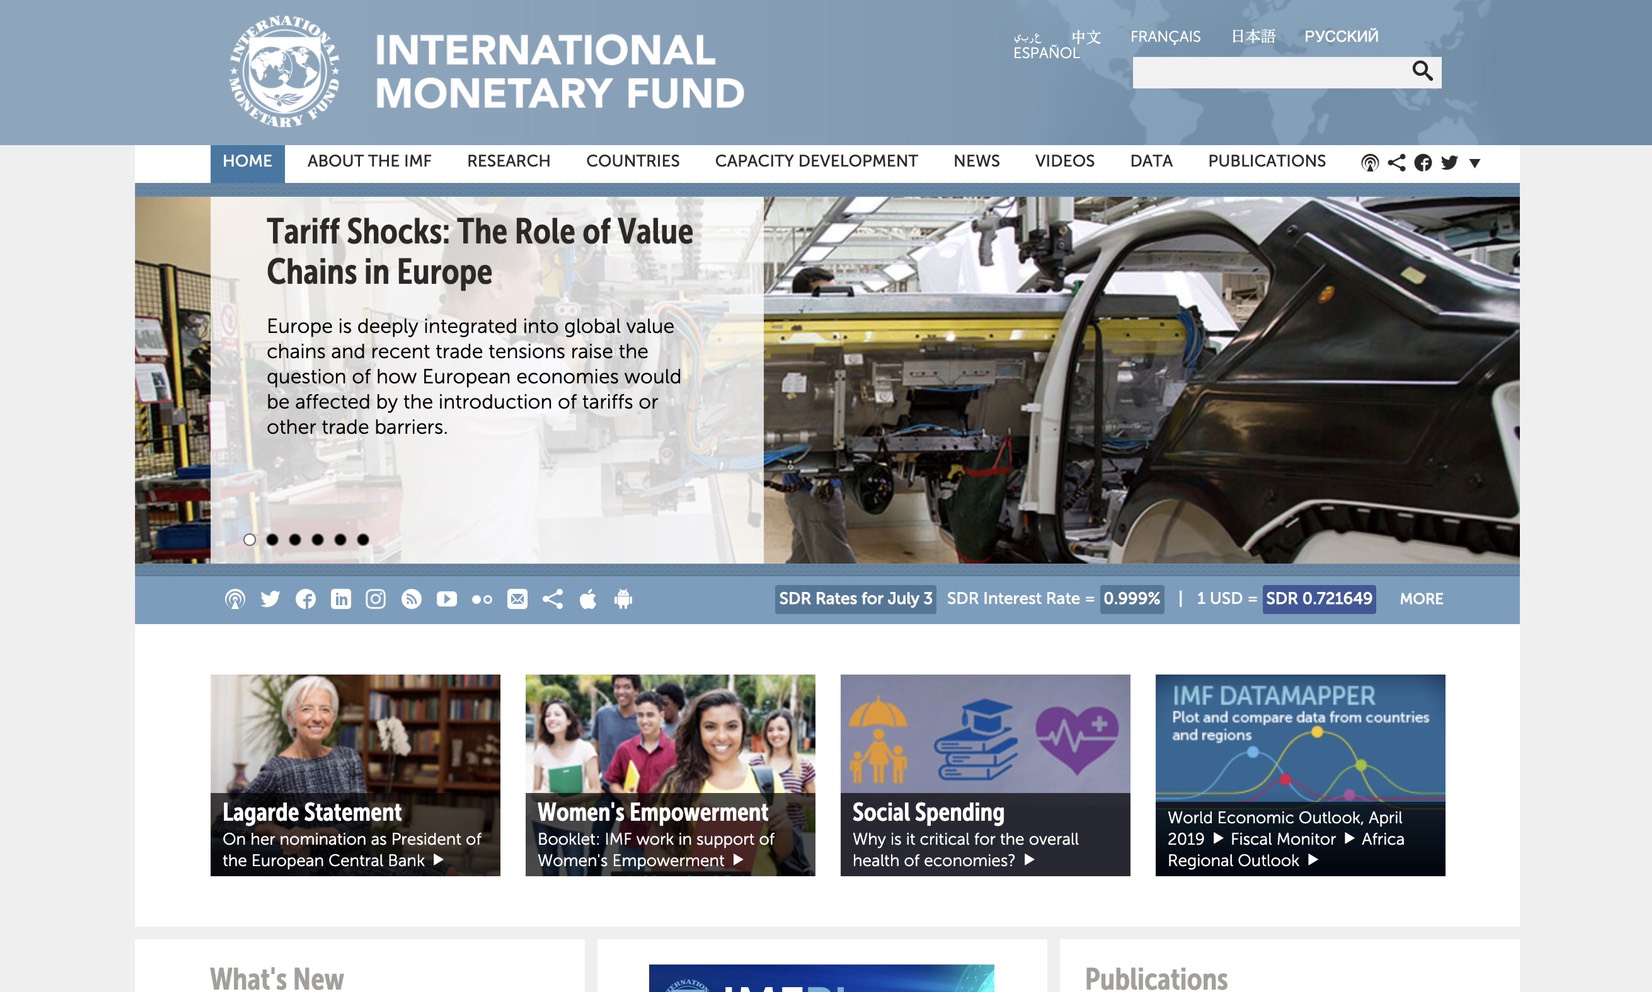The height and width of the screenshot is (992, 1652).
Task: Open IMF Twitter from the blue social bar
Action: pyautogui.click(x=270, y=599)
